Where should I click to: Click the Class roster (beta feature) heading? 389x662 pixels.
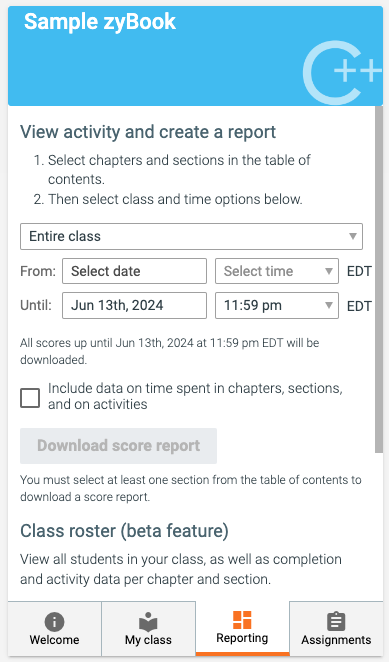[124, 531]
